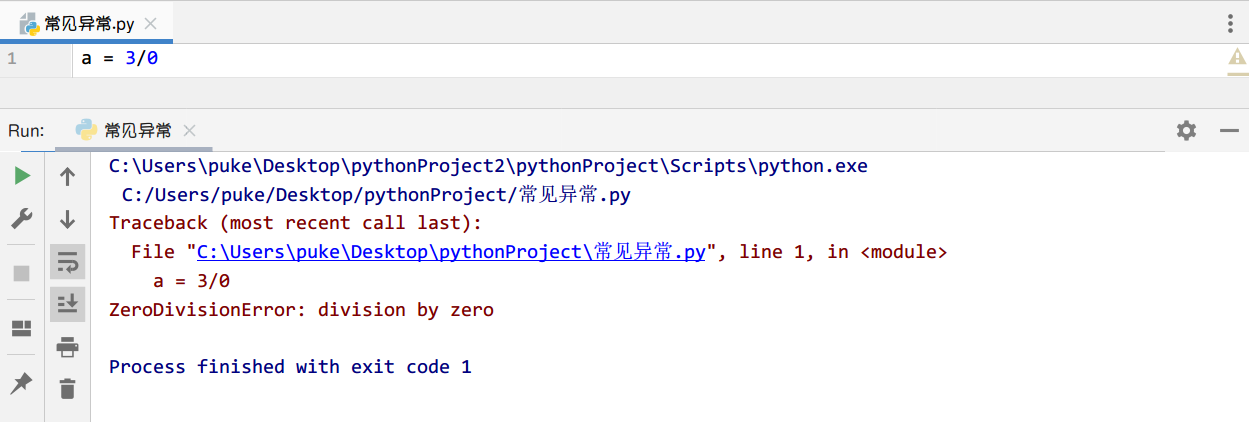
Task: Jump down the stack trace with down arrow
Action: point(68,220)
